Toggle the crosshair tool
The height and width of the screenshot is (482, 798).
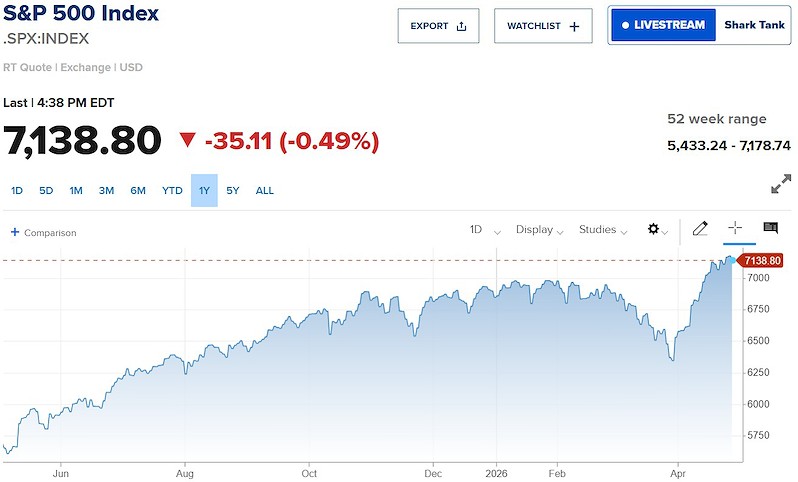(x=735, y=229)
